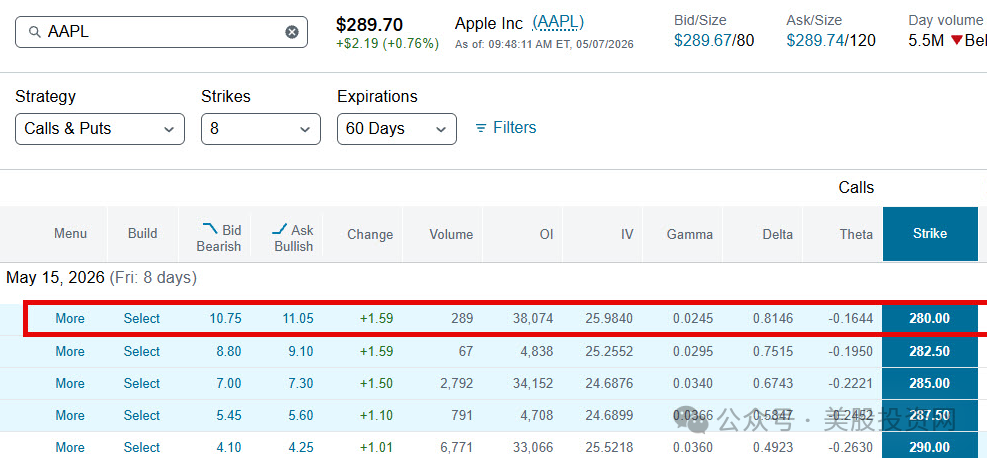Click the Bid Bearish trend icon
This screenshot has width=987, height=458.
tap(209, 227)
